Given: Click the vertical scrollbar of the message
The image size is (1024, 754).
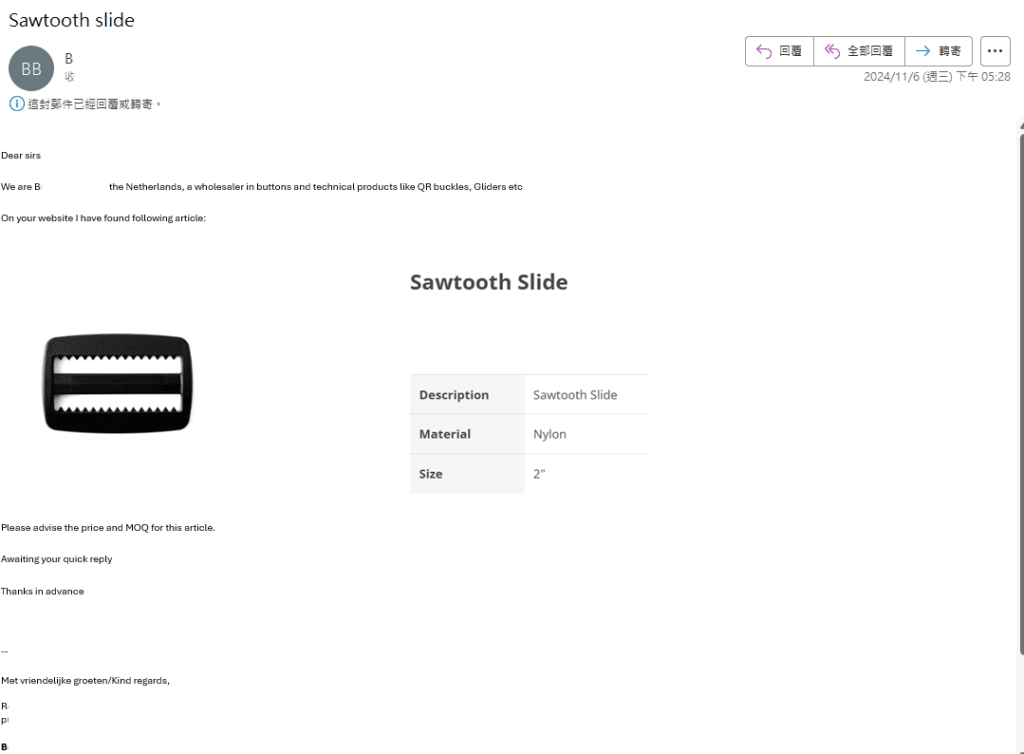Looking at the screenshot, I should [1021, 392].
